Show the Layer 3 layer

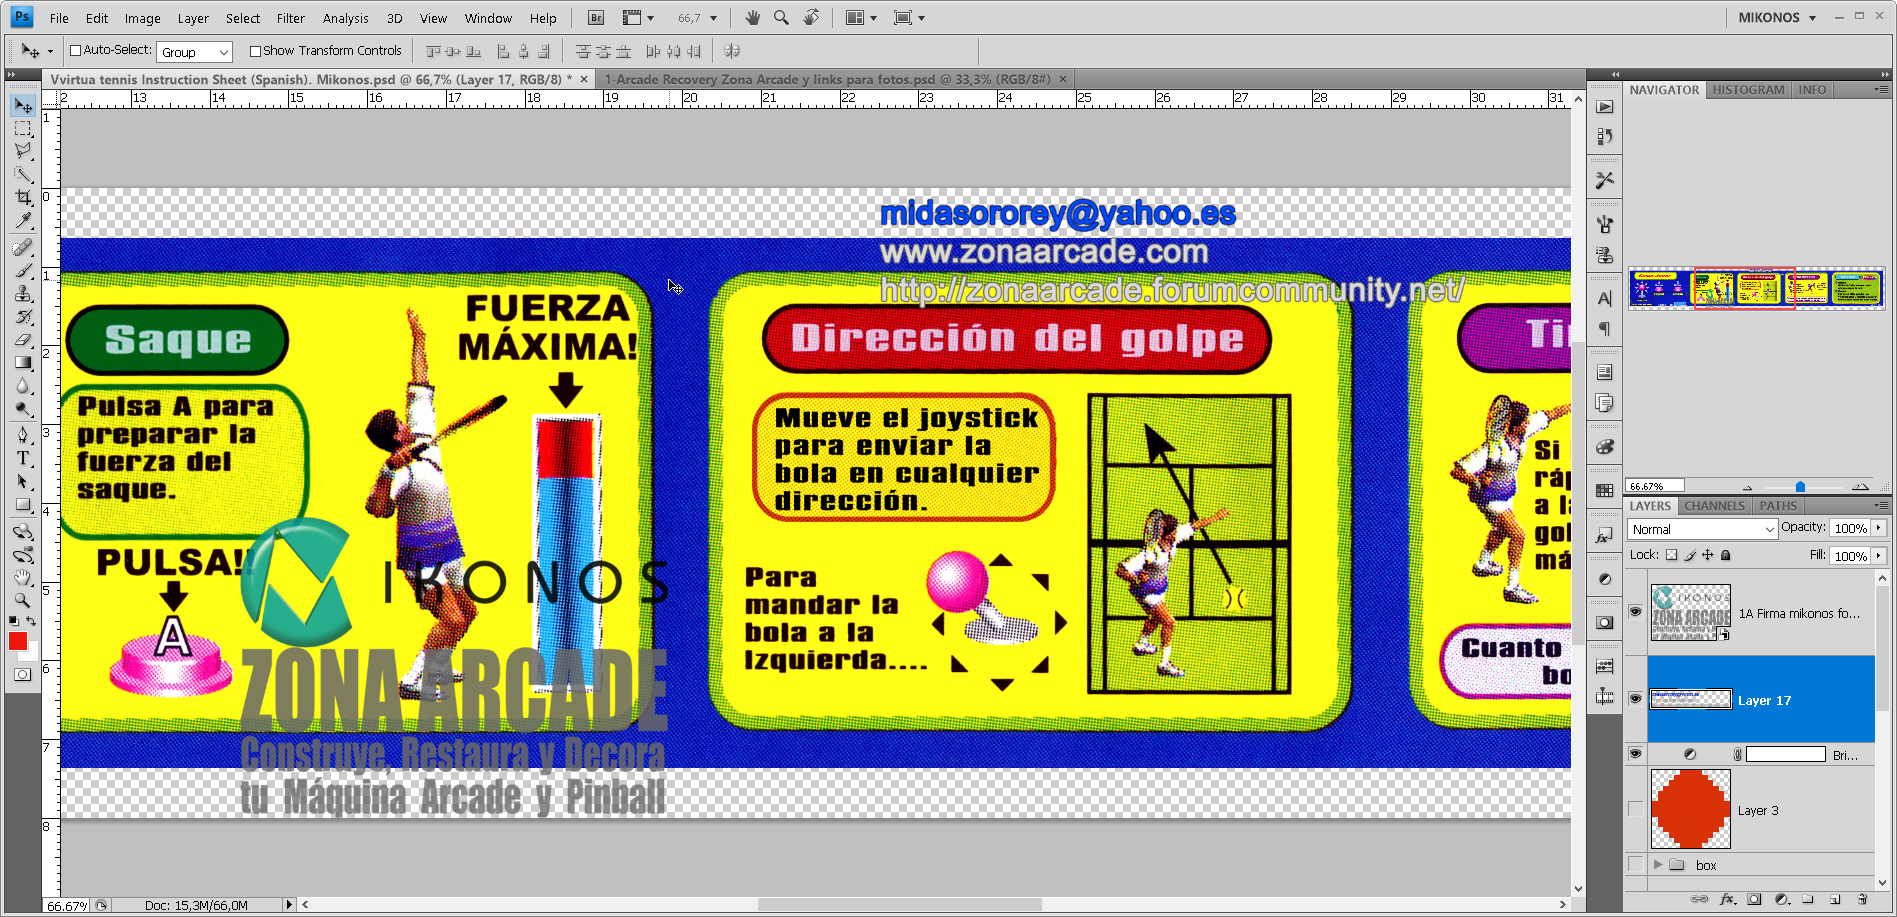click(x=1637, y=810)
